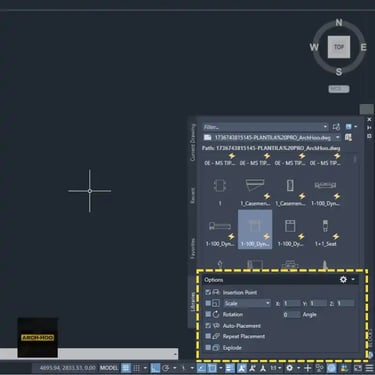Switch to the Libraries tab
The height and width of the screenshot is (375, 375).
[192, 302]
